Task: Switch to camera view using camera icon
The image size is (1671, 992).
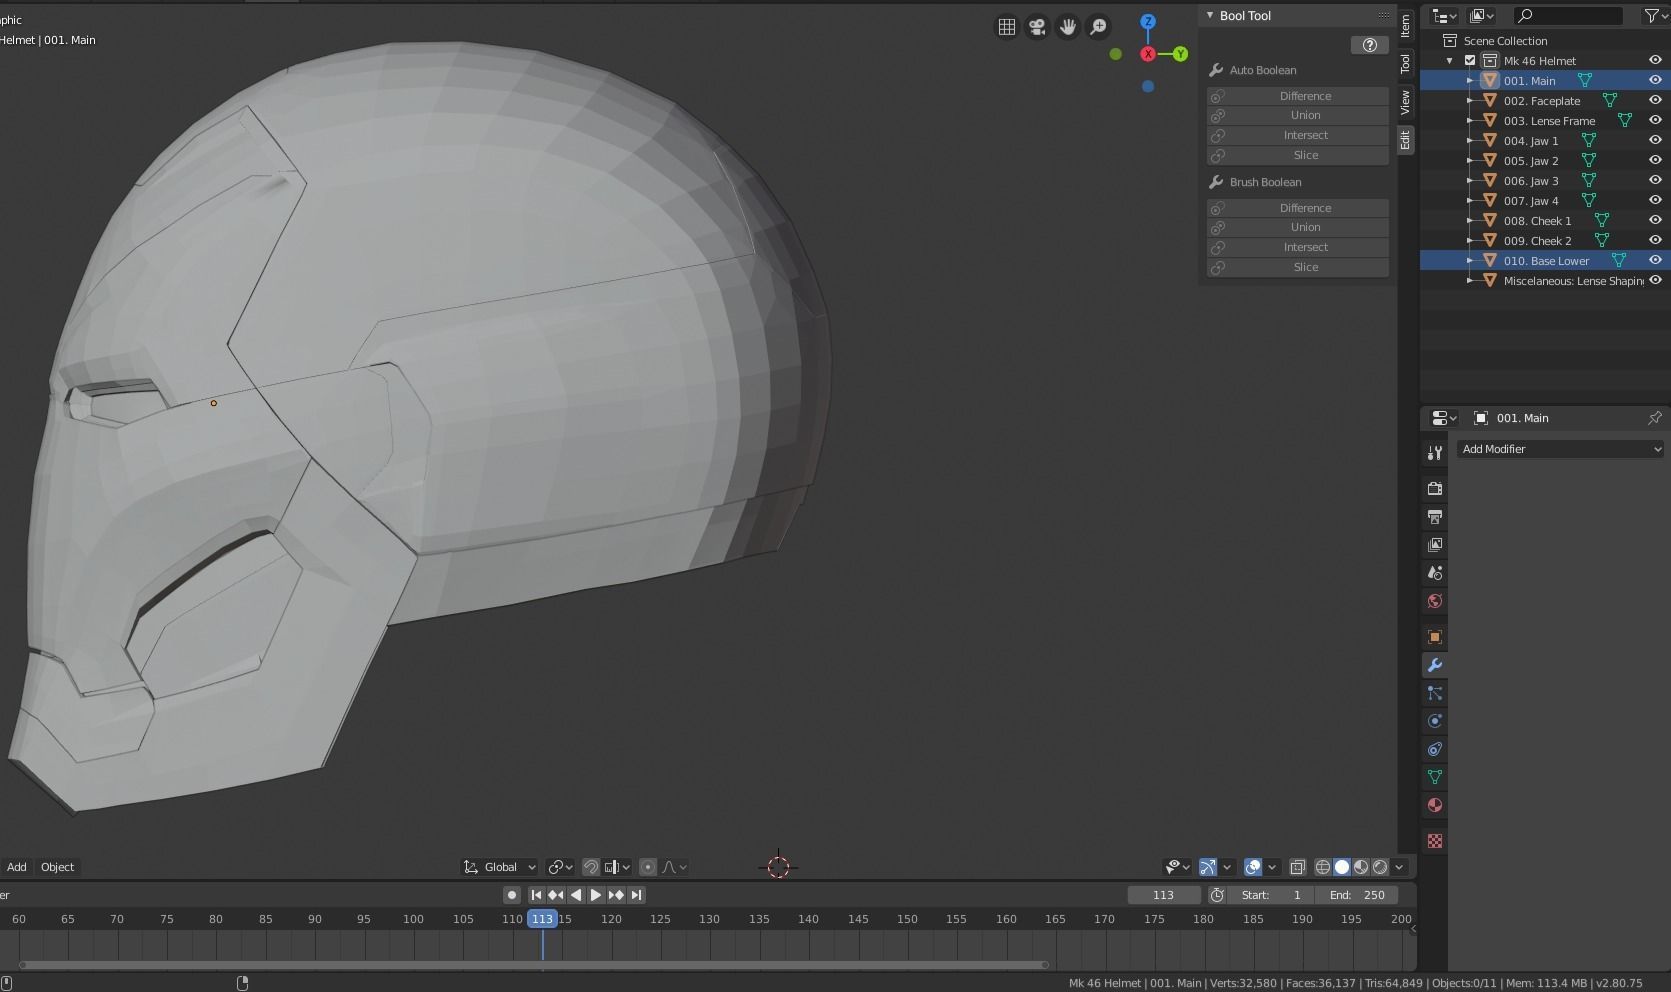Action: click(x=1037, y=27)
